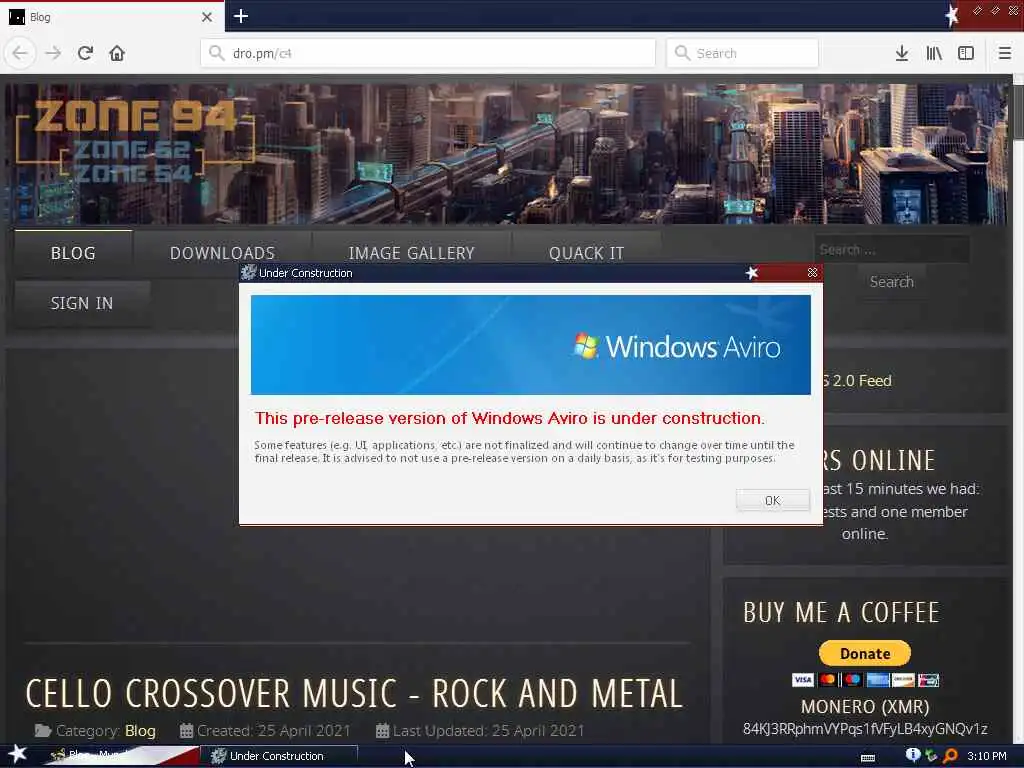Open a new browser tab
Image resolution: width=1024 pixels, height=768 pixels.
point(241,16)
